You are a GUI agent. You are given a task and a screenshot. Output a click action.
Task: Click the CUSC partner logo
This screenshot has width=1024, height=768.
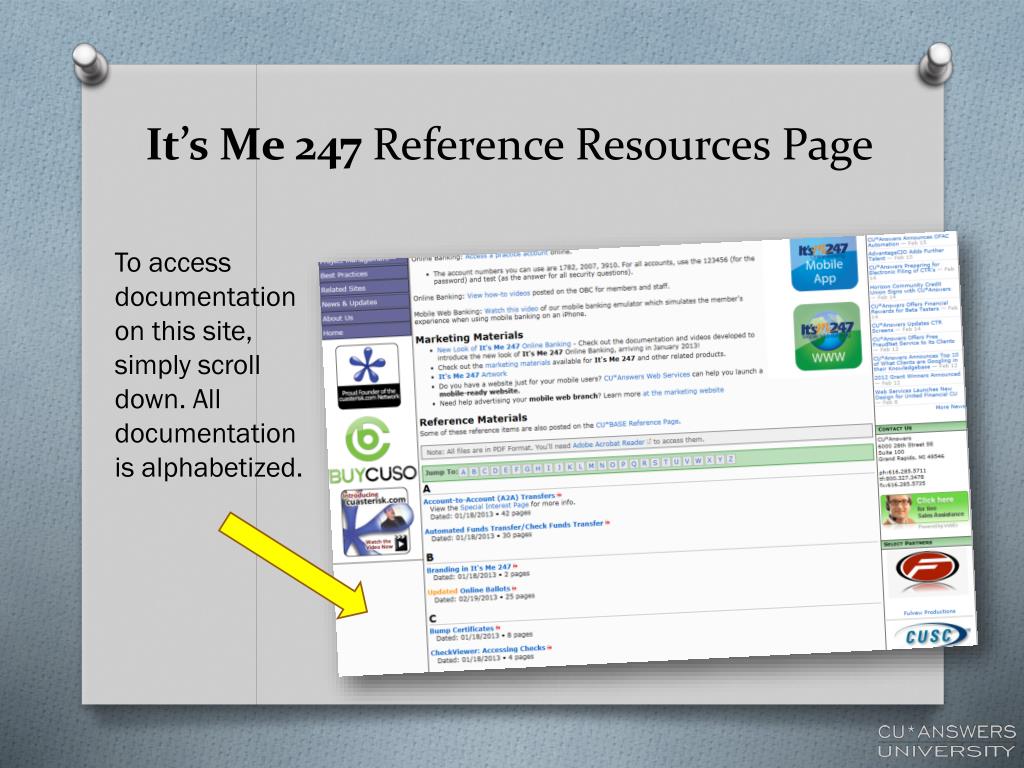tap(932, 635)
